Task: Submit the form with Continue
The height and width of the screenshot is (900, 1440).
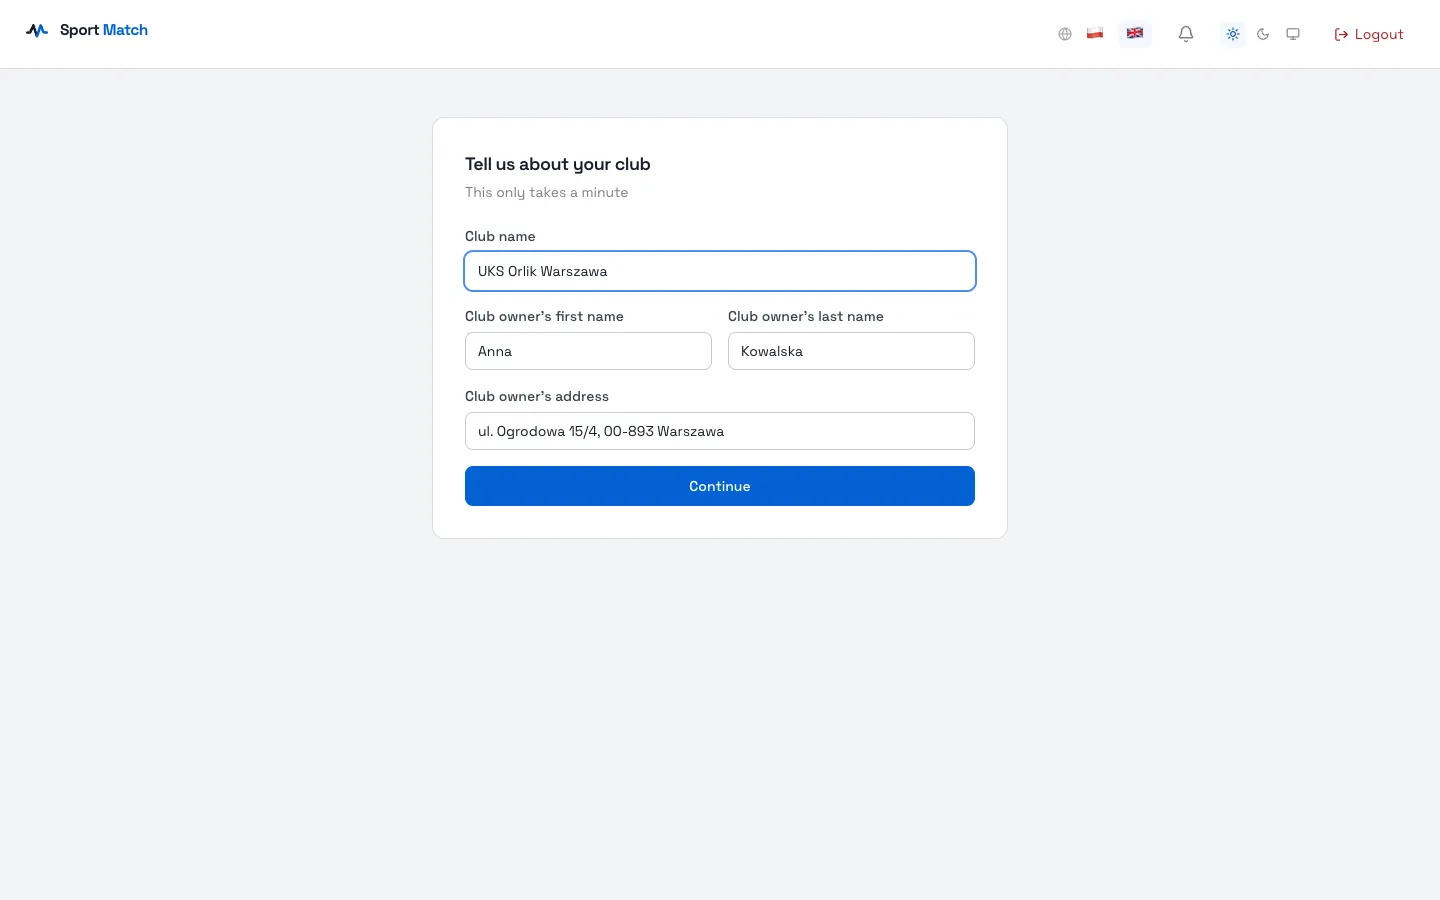Action: coord(720,486)
